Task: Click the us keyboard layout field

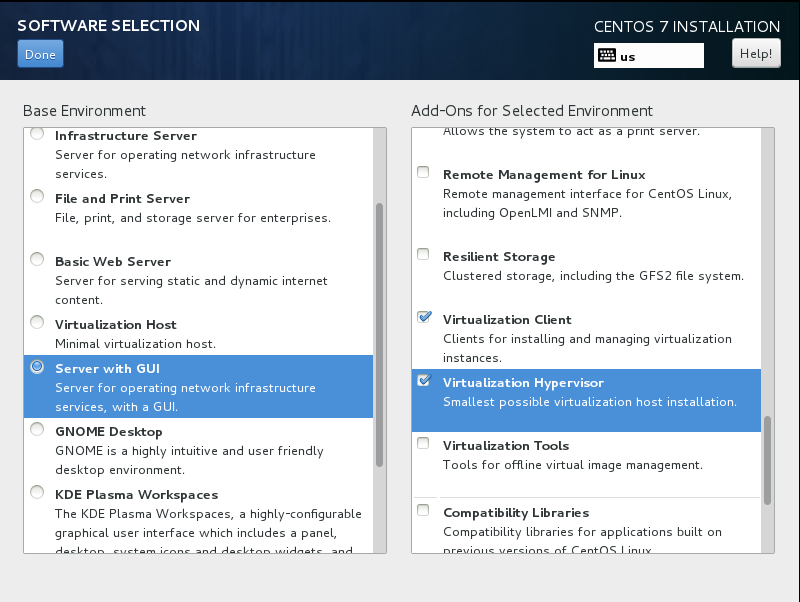Action: (x=648, y=56)
